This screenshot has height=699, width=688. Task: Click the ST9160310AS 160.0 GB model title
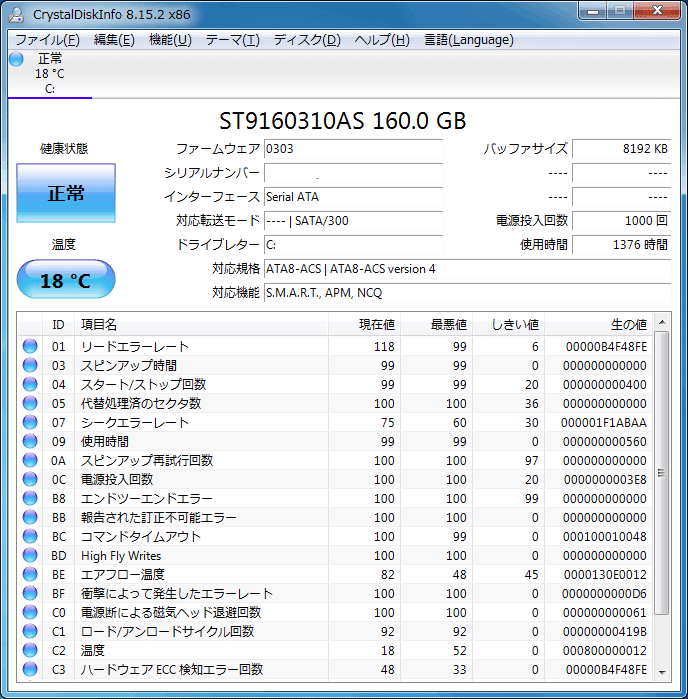[343, 121]
